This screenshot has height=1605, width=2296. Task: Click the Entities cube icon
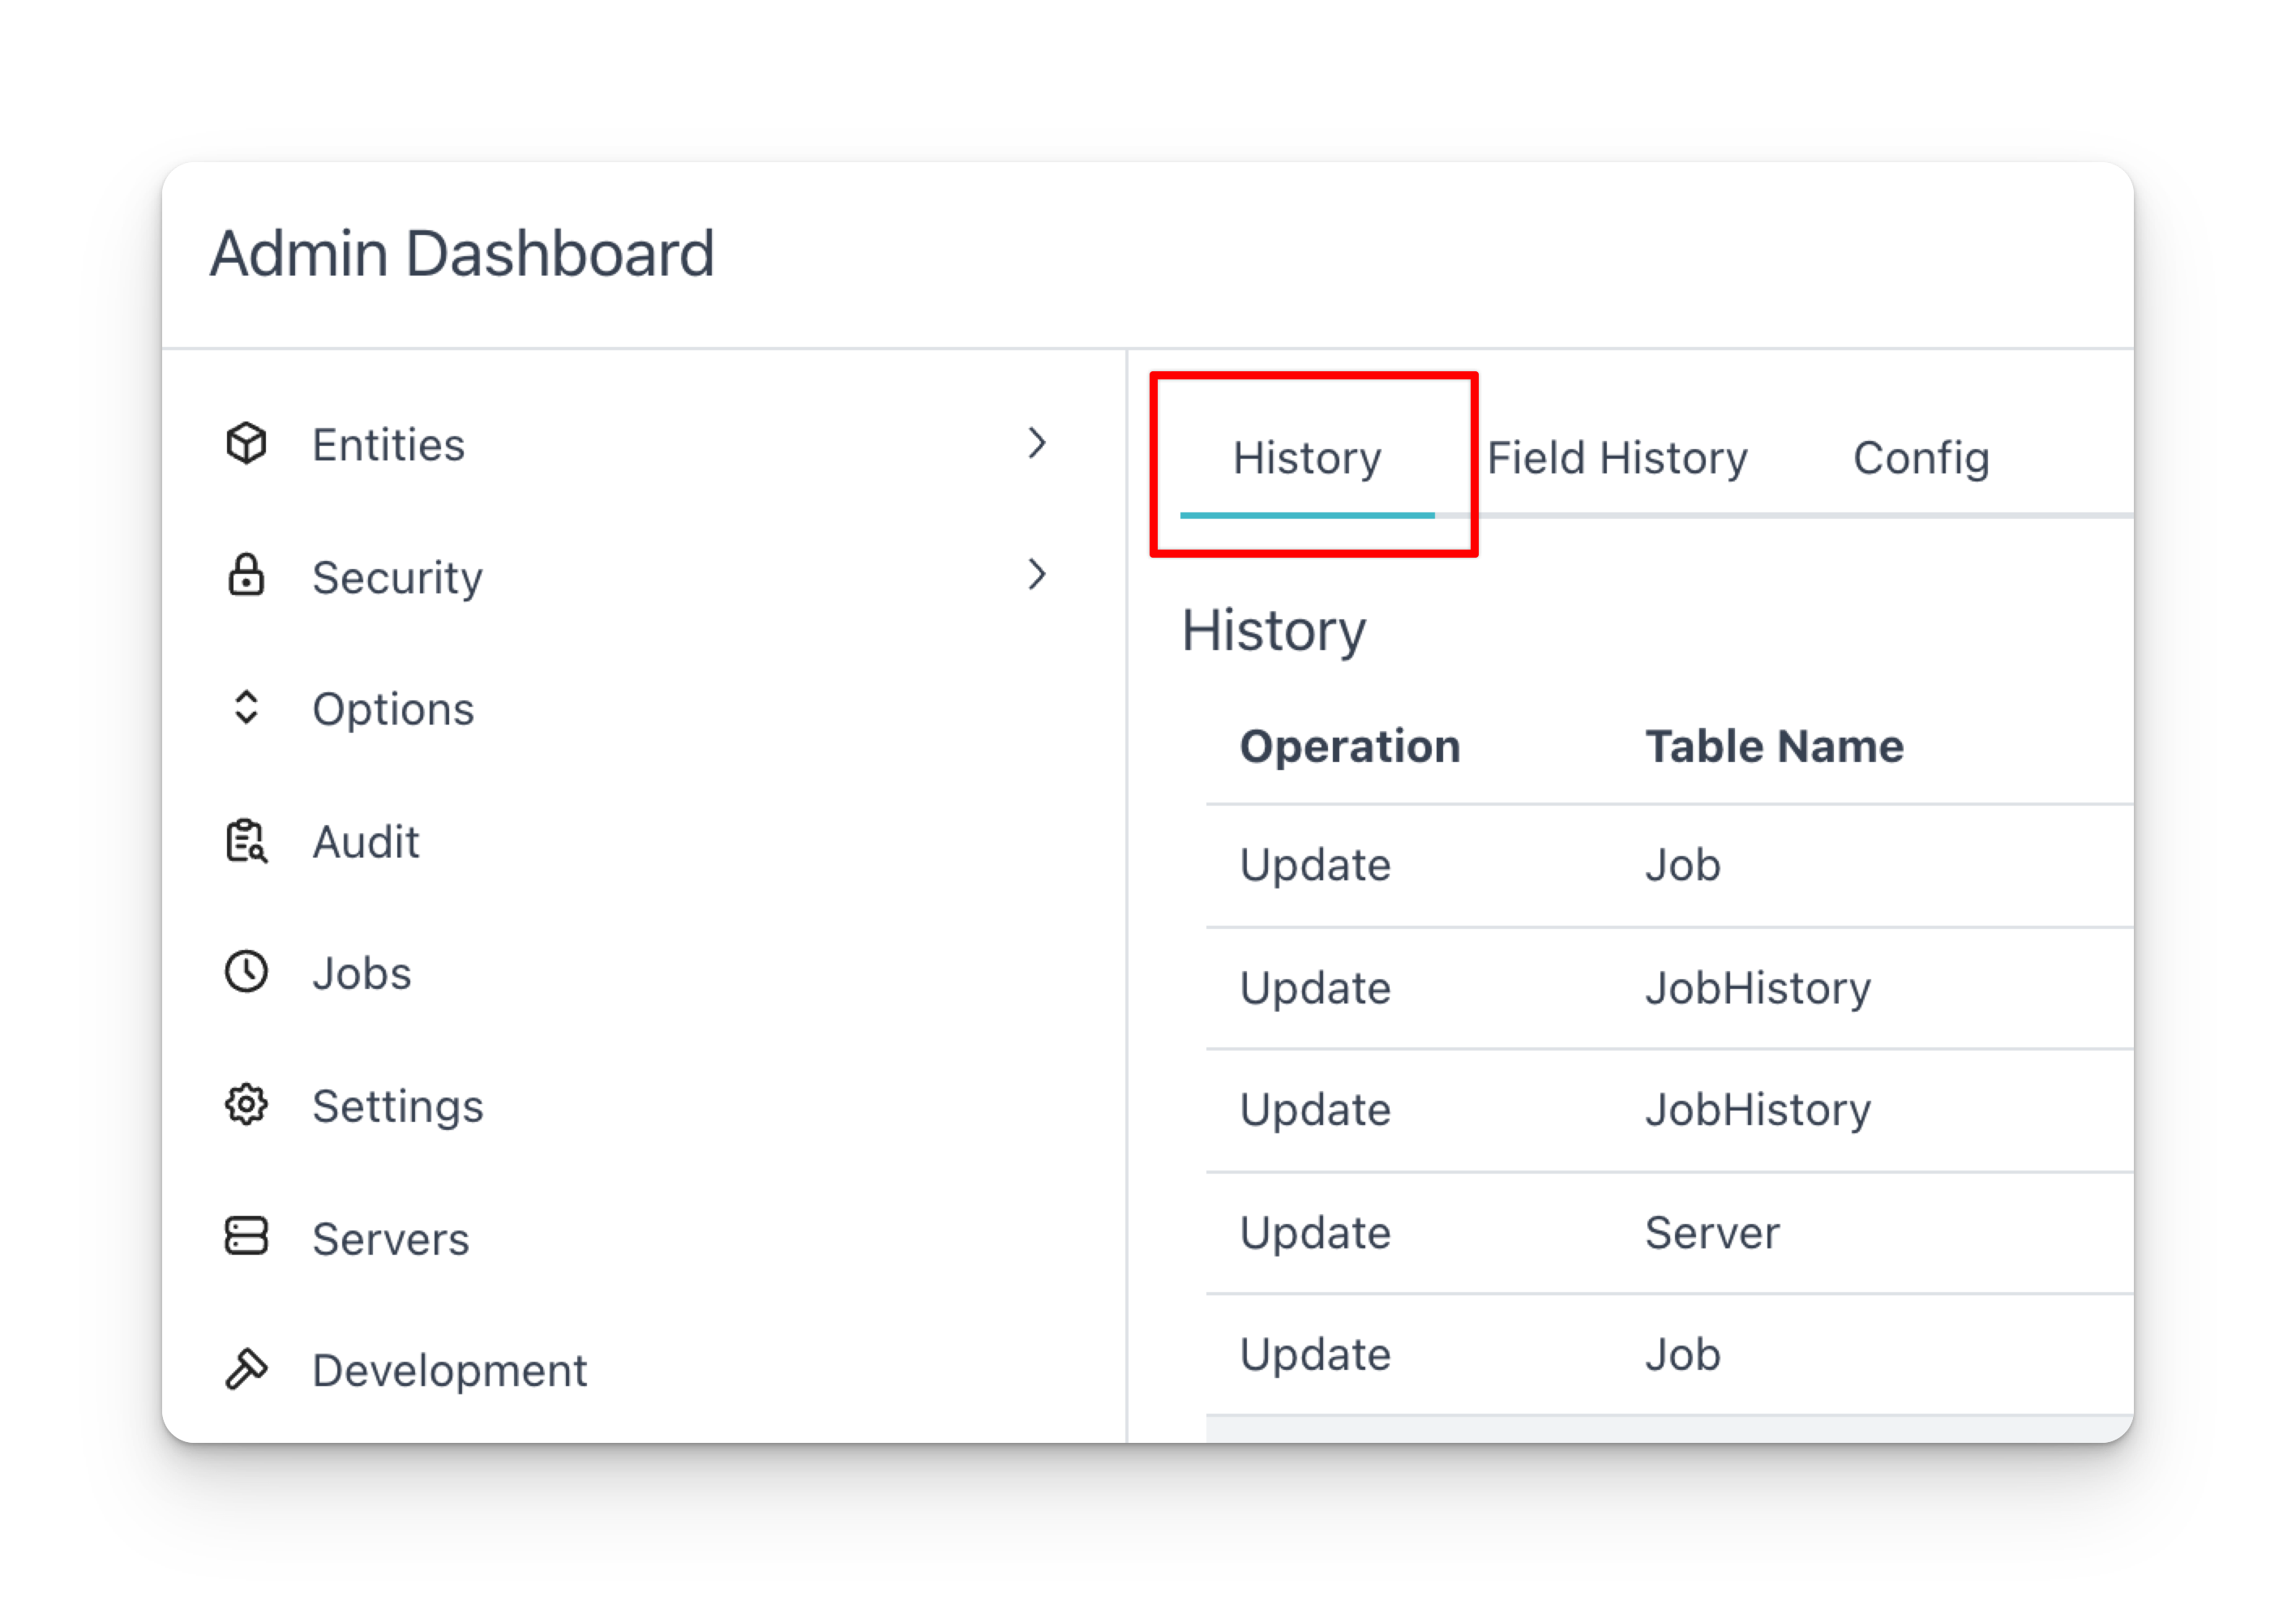pos(246,443)
